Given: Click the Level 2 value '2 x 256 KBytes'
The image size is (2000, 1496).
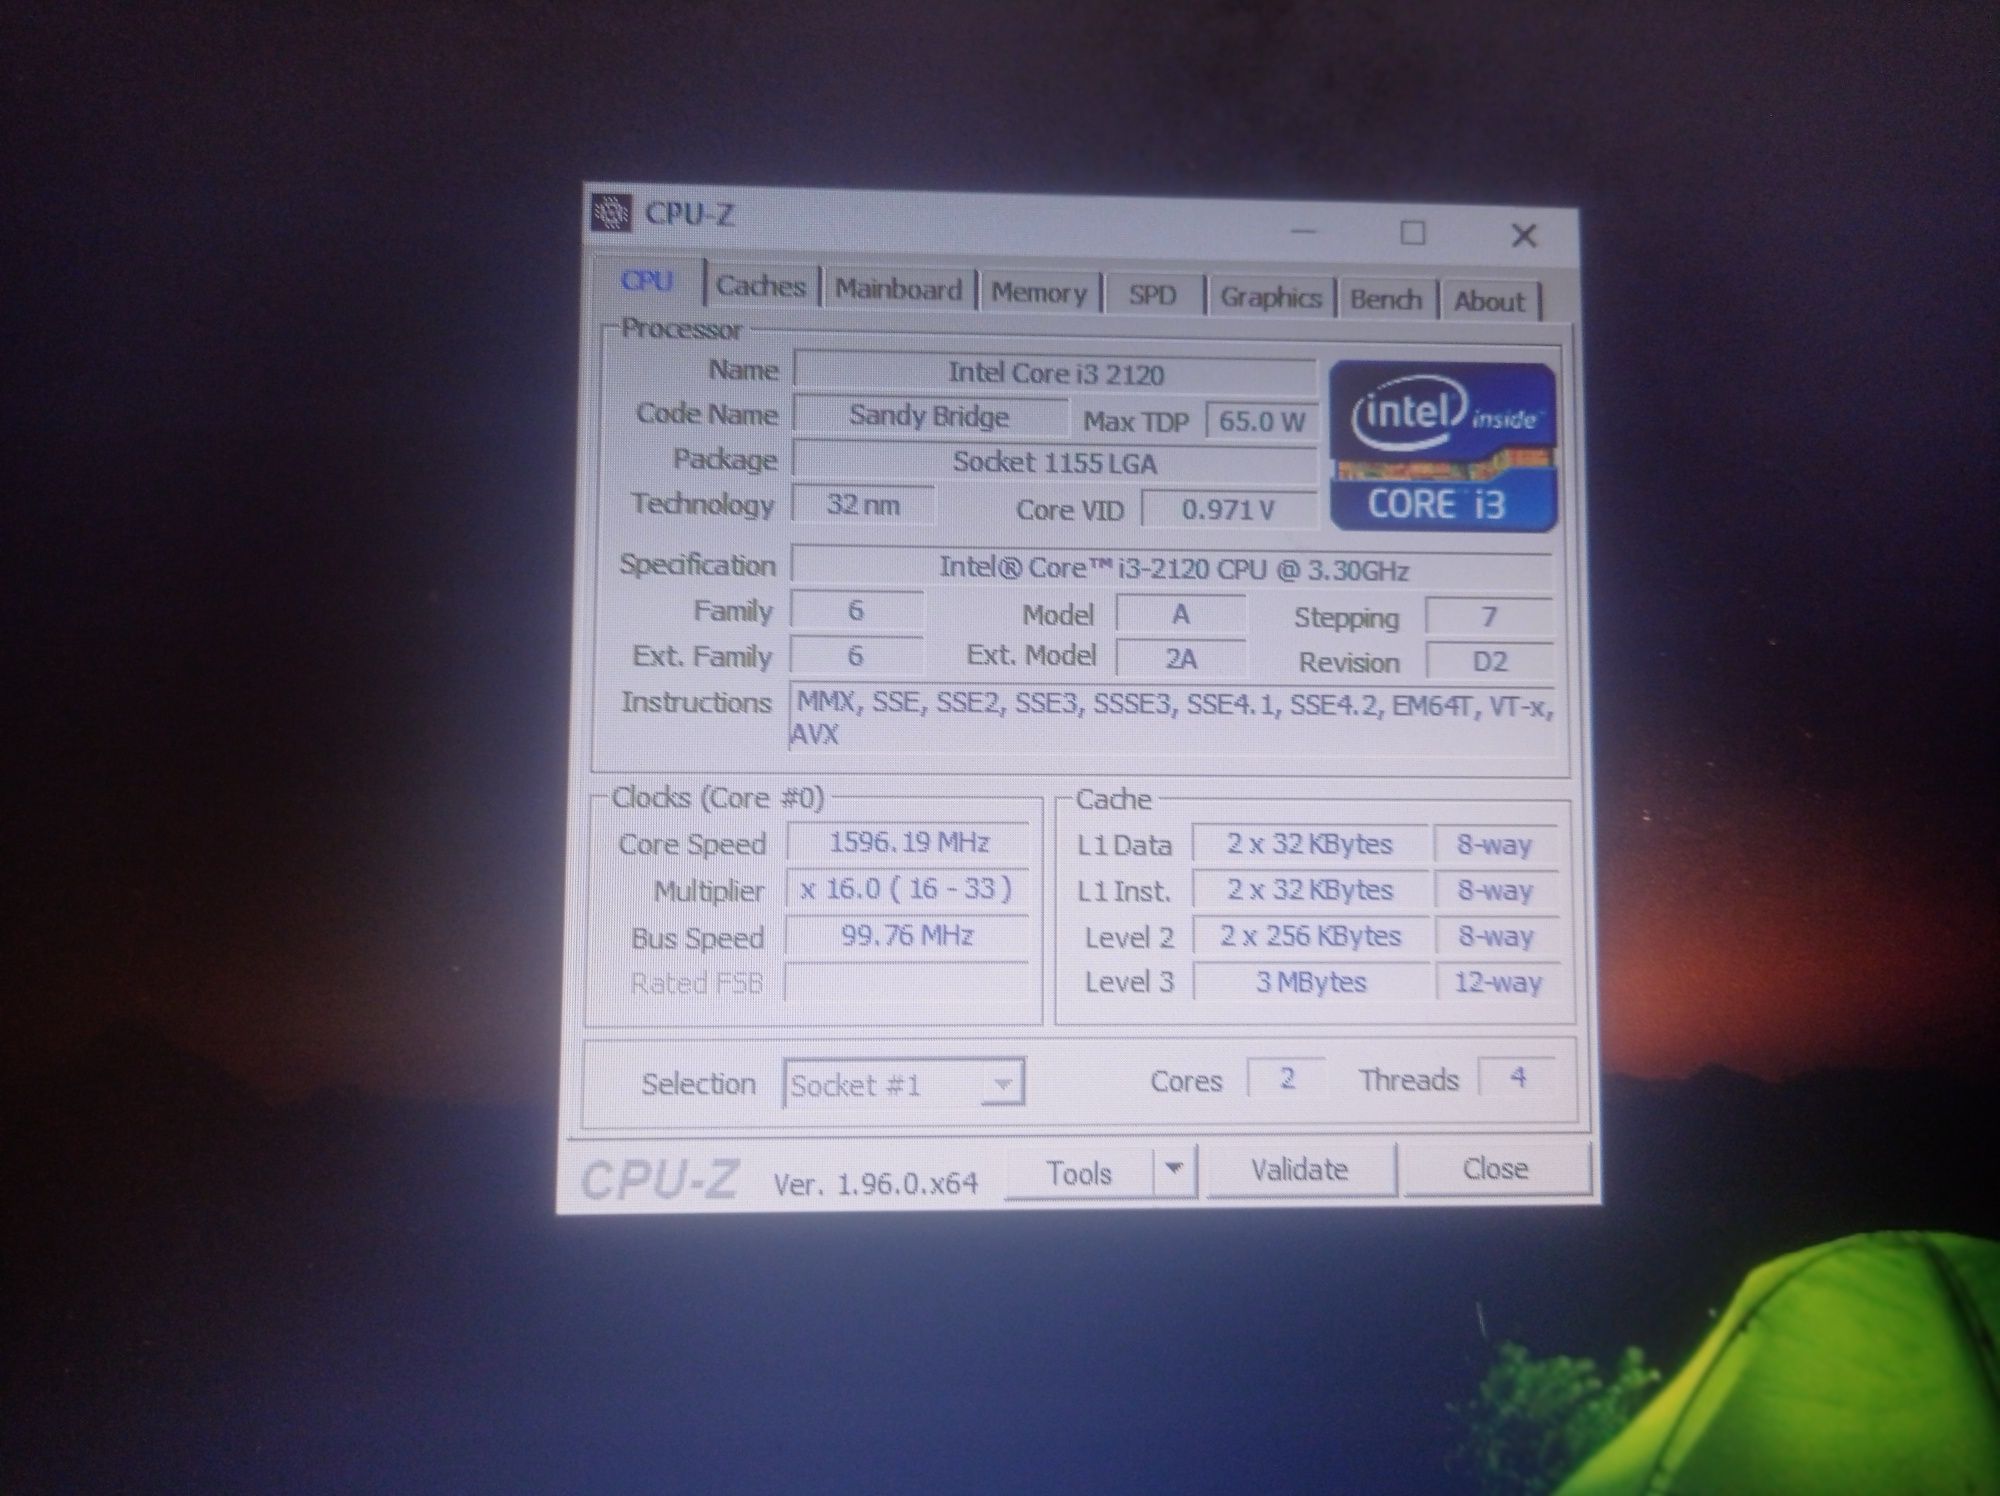Looking at the screenshot, I should point(1310,936).
